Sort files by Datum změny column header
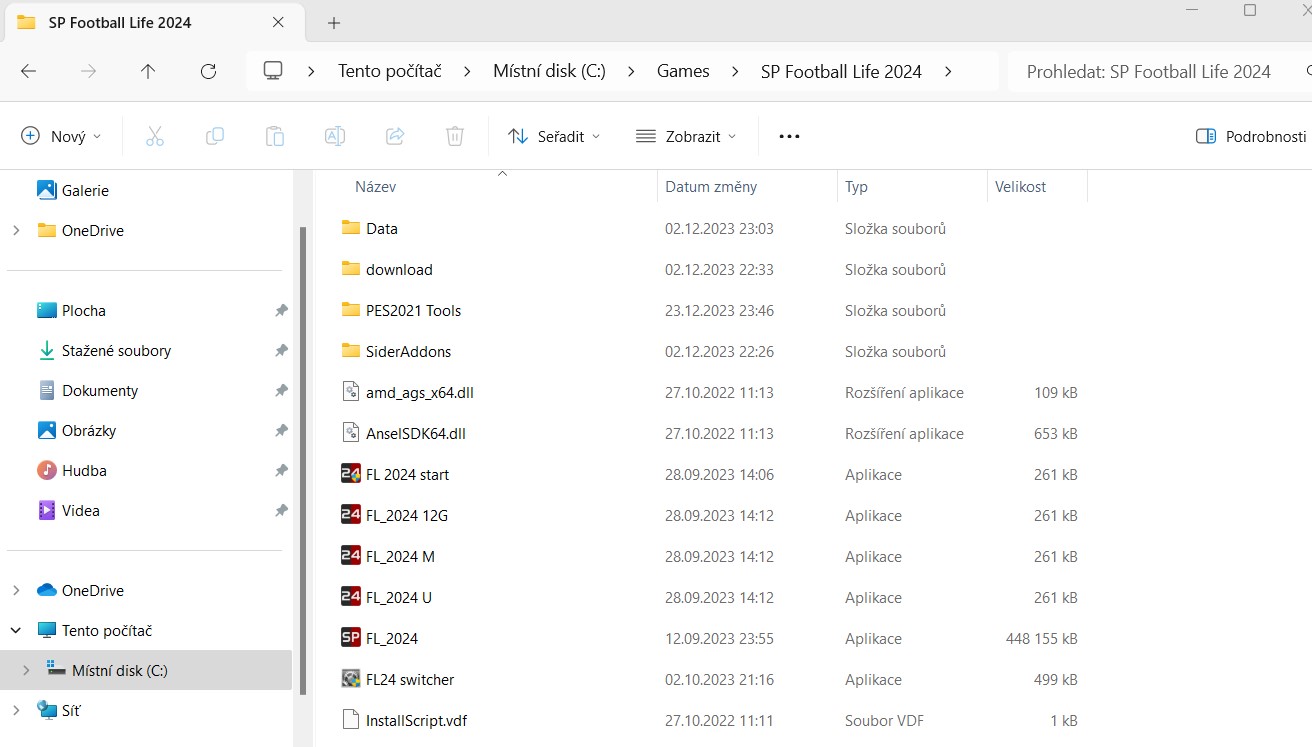Viewport: 1312px width, 747px height. click(x=711, y=187)
